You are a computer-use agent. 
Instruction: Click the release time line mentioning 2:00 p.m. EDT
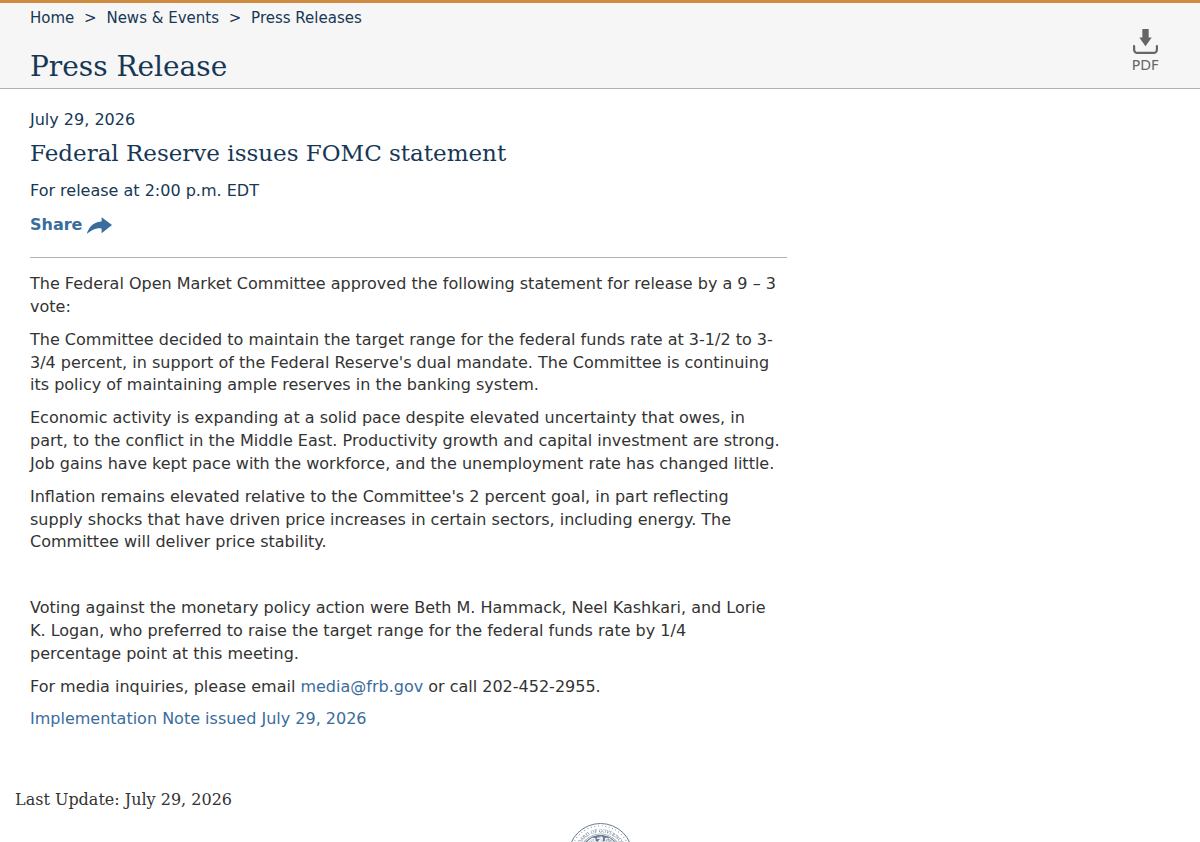[144, 190]
